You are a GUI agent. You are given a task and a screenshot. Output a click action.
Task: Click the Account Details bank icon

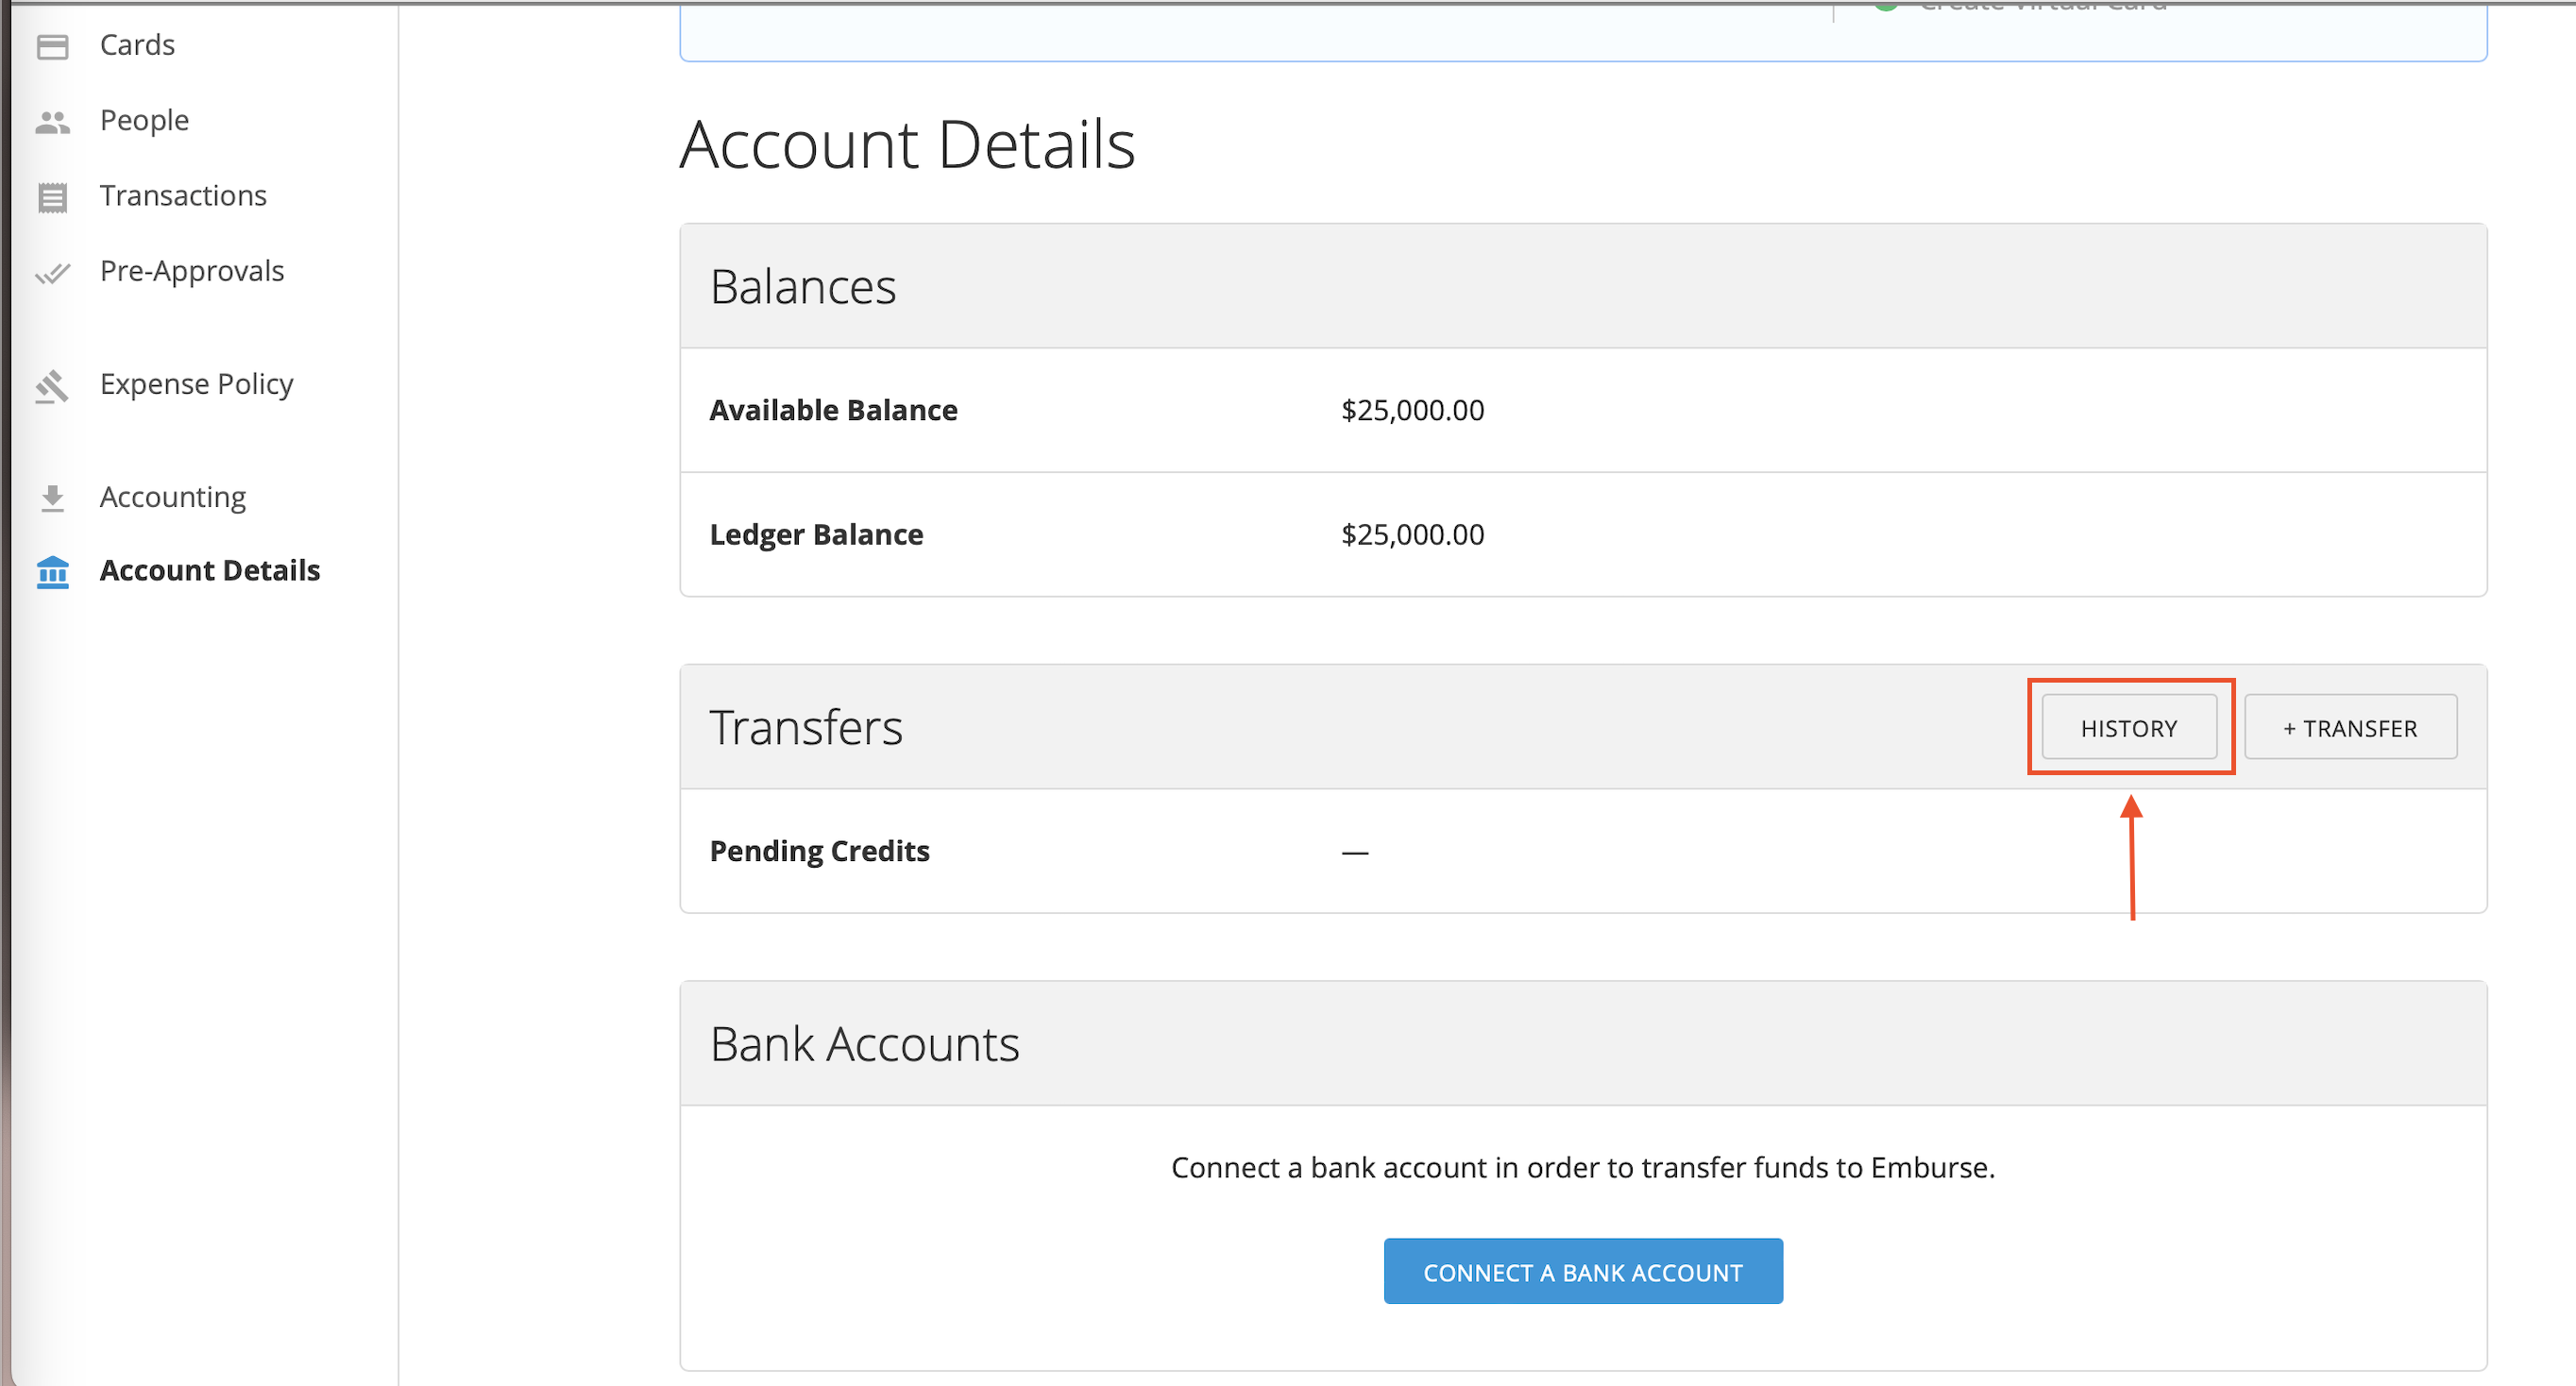(52, 572)
